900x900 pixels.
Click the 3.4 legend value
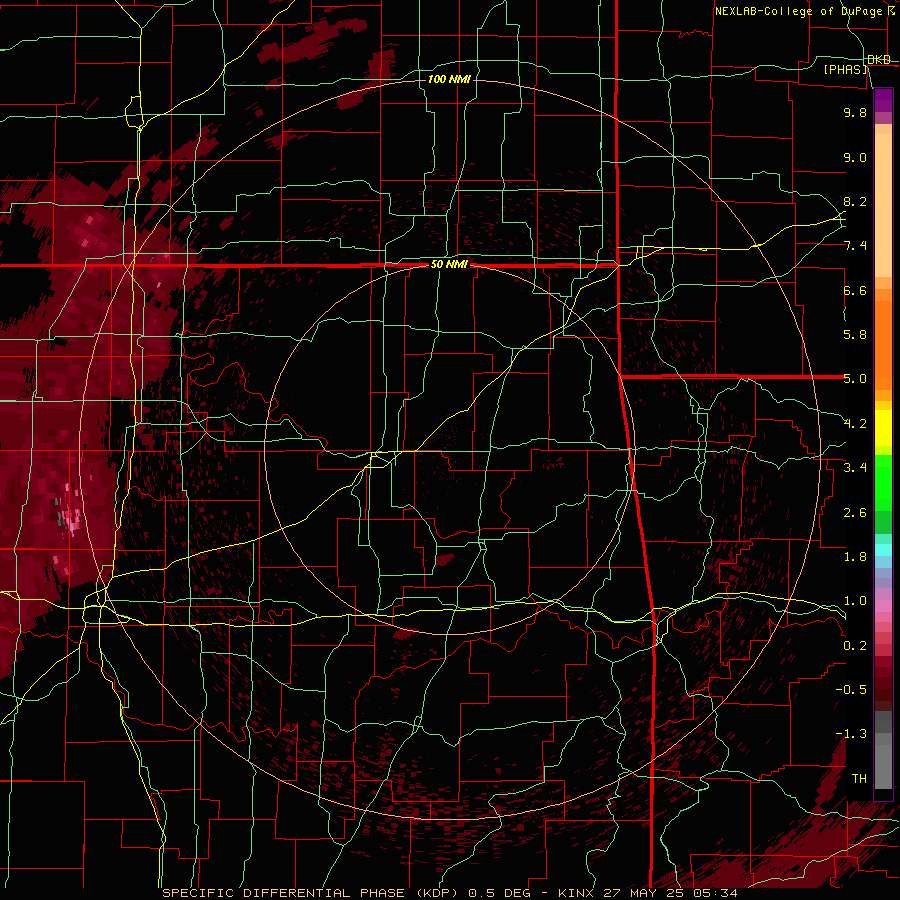pyautogui.click(x=855, y=468)
